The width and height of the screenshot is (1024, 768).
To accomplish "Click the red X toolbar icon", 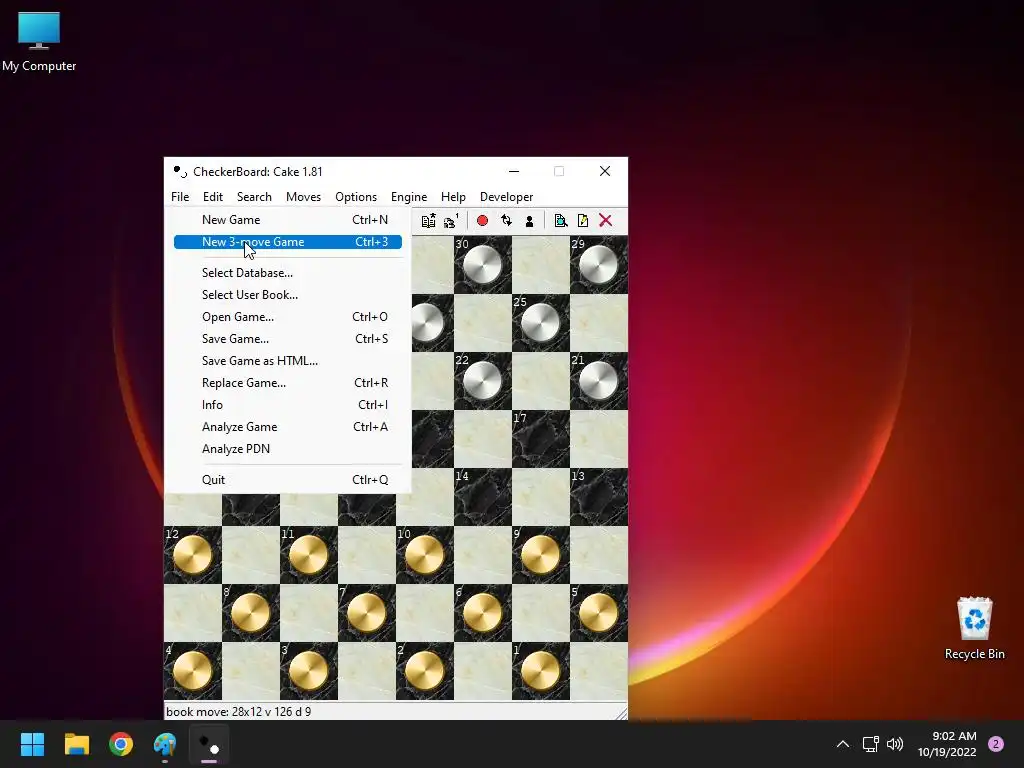I will [605, 221].
